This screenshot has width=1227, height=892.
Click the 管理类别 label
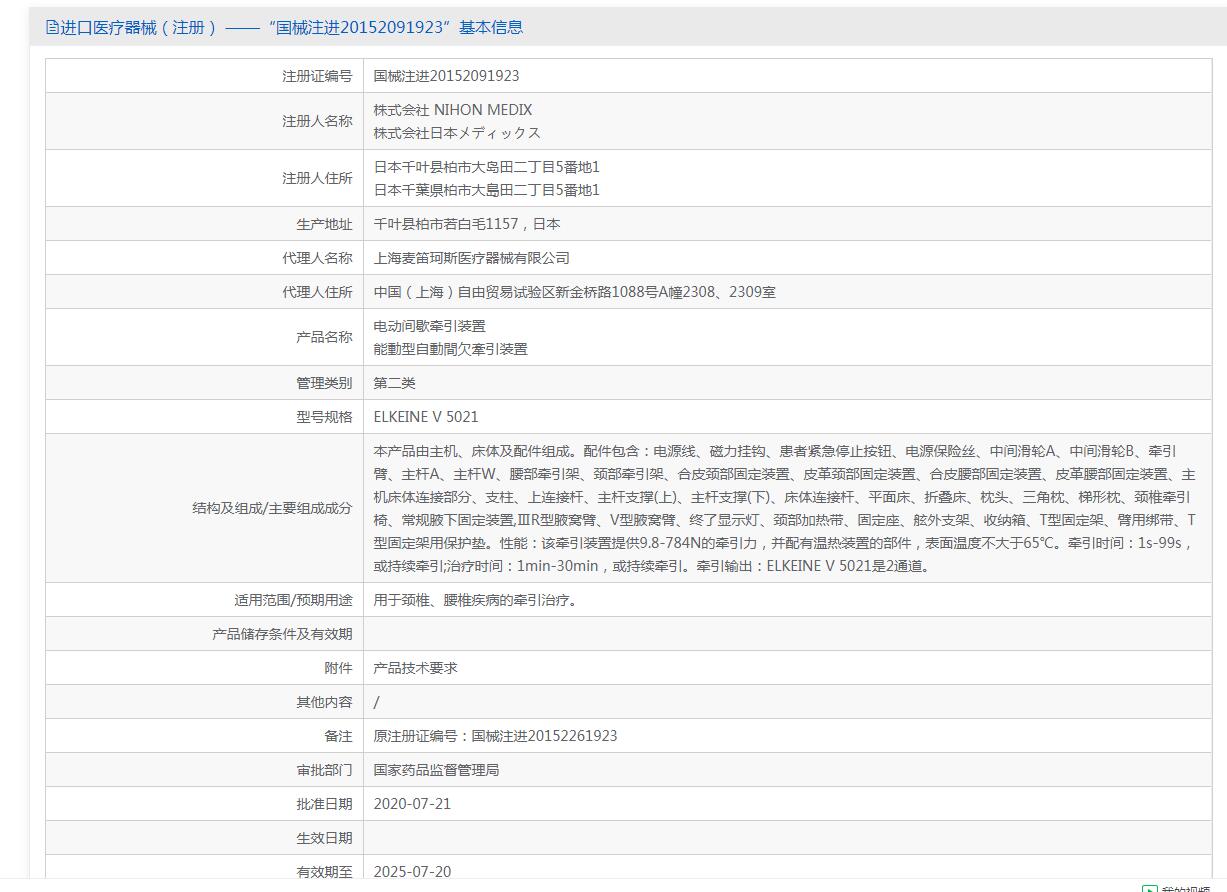[324, 383]
